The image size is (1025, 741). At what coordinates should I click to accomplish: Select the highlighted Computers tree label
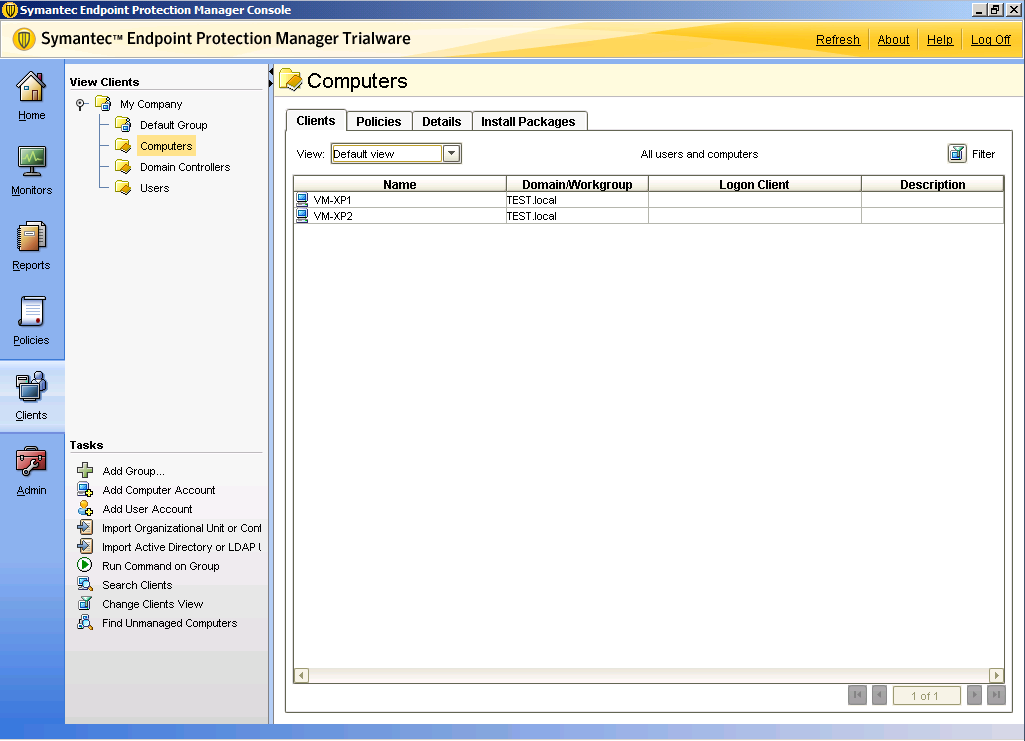[166, 146]
